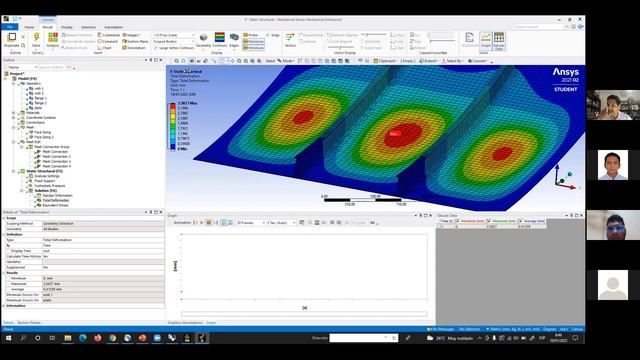This screenshot has width=640, height=360.
Task: Toggle the Maximum column checkbox in Tabular Data
Action: (x=489, y=221)
